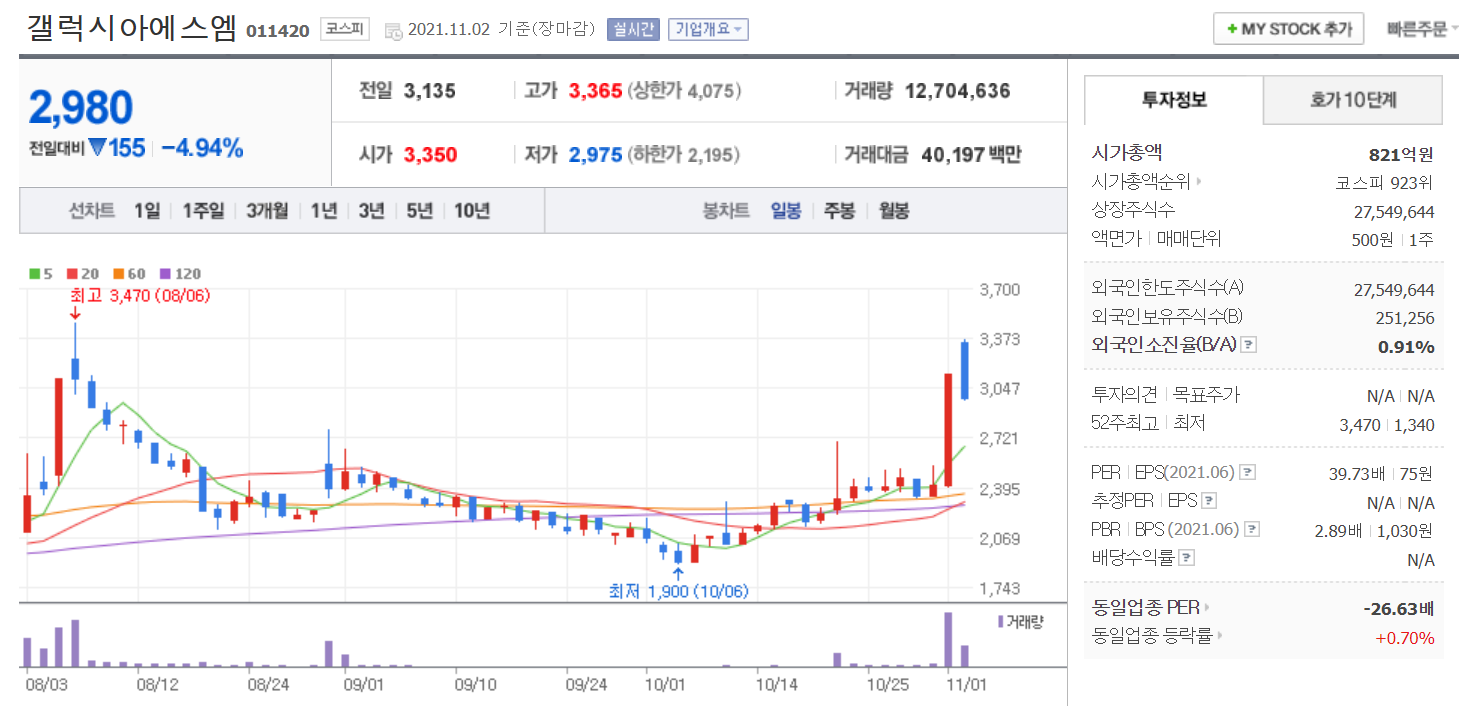The height and width of the screenshot is (706, 1463).
Task: Click the 최저 1,900 (10/06) chart marker
Action: click(x=678, y=591)
